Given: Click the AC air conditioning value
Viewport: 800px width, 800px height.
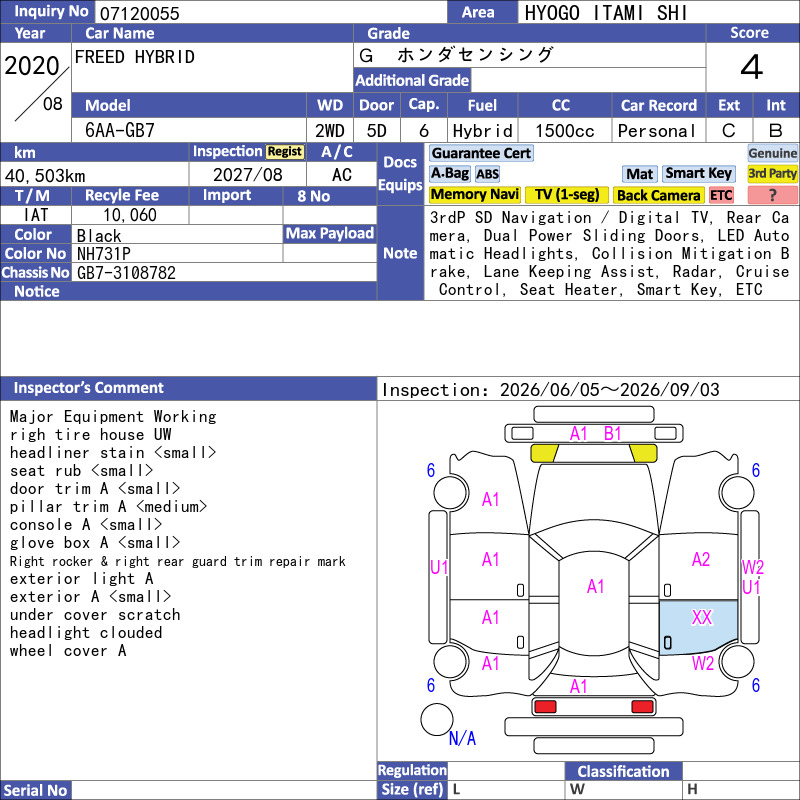Looking at the screenshot, I should [x=341, y=175].
